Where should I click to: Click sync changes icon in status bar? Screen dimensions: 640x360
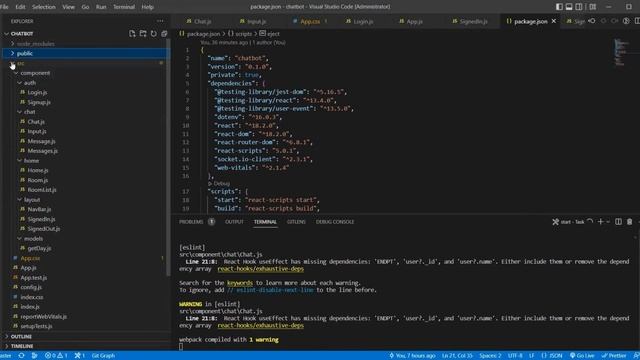pos(21,356)
